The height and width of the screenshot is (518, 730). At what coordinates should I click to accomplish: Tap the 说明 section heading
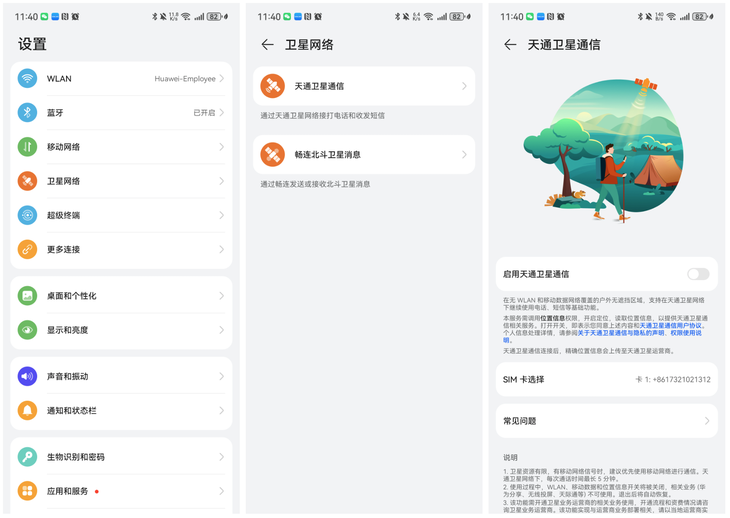click(x=510, y=457)
